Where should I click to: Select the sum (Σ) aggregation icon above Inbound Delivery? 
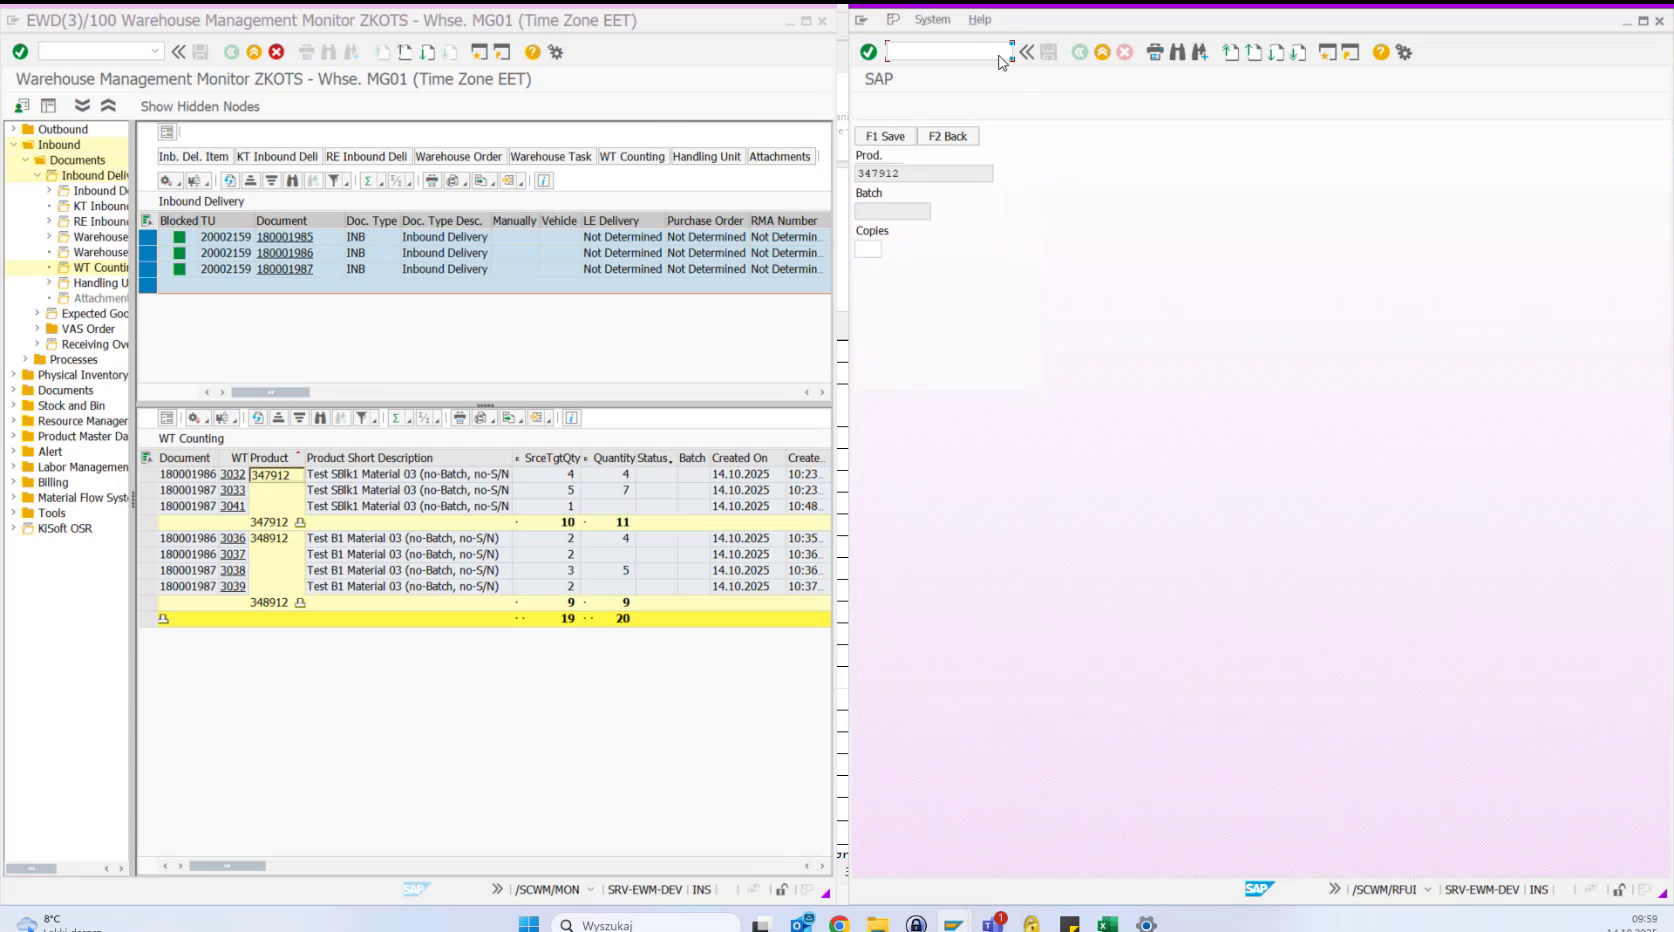(367, 181)
